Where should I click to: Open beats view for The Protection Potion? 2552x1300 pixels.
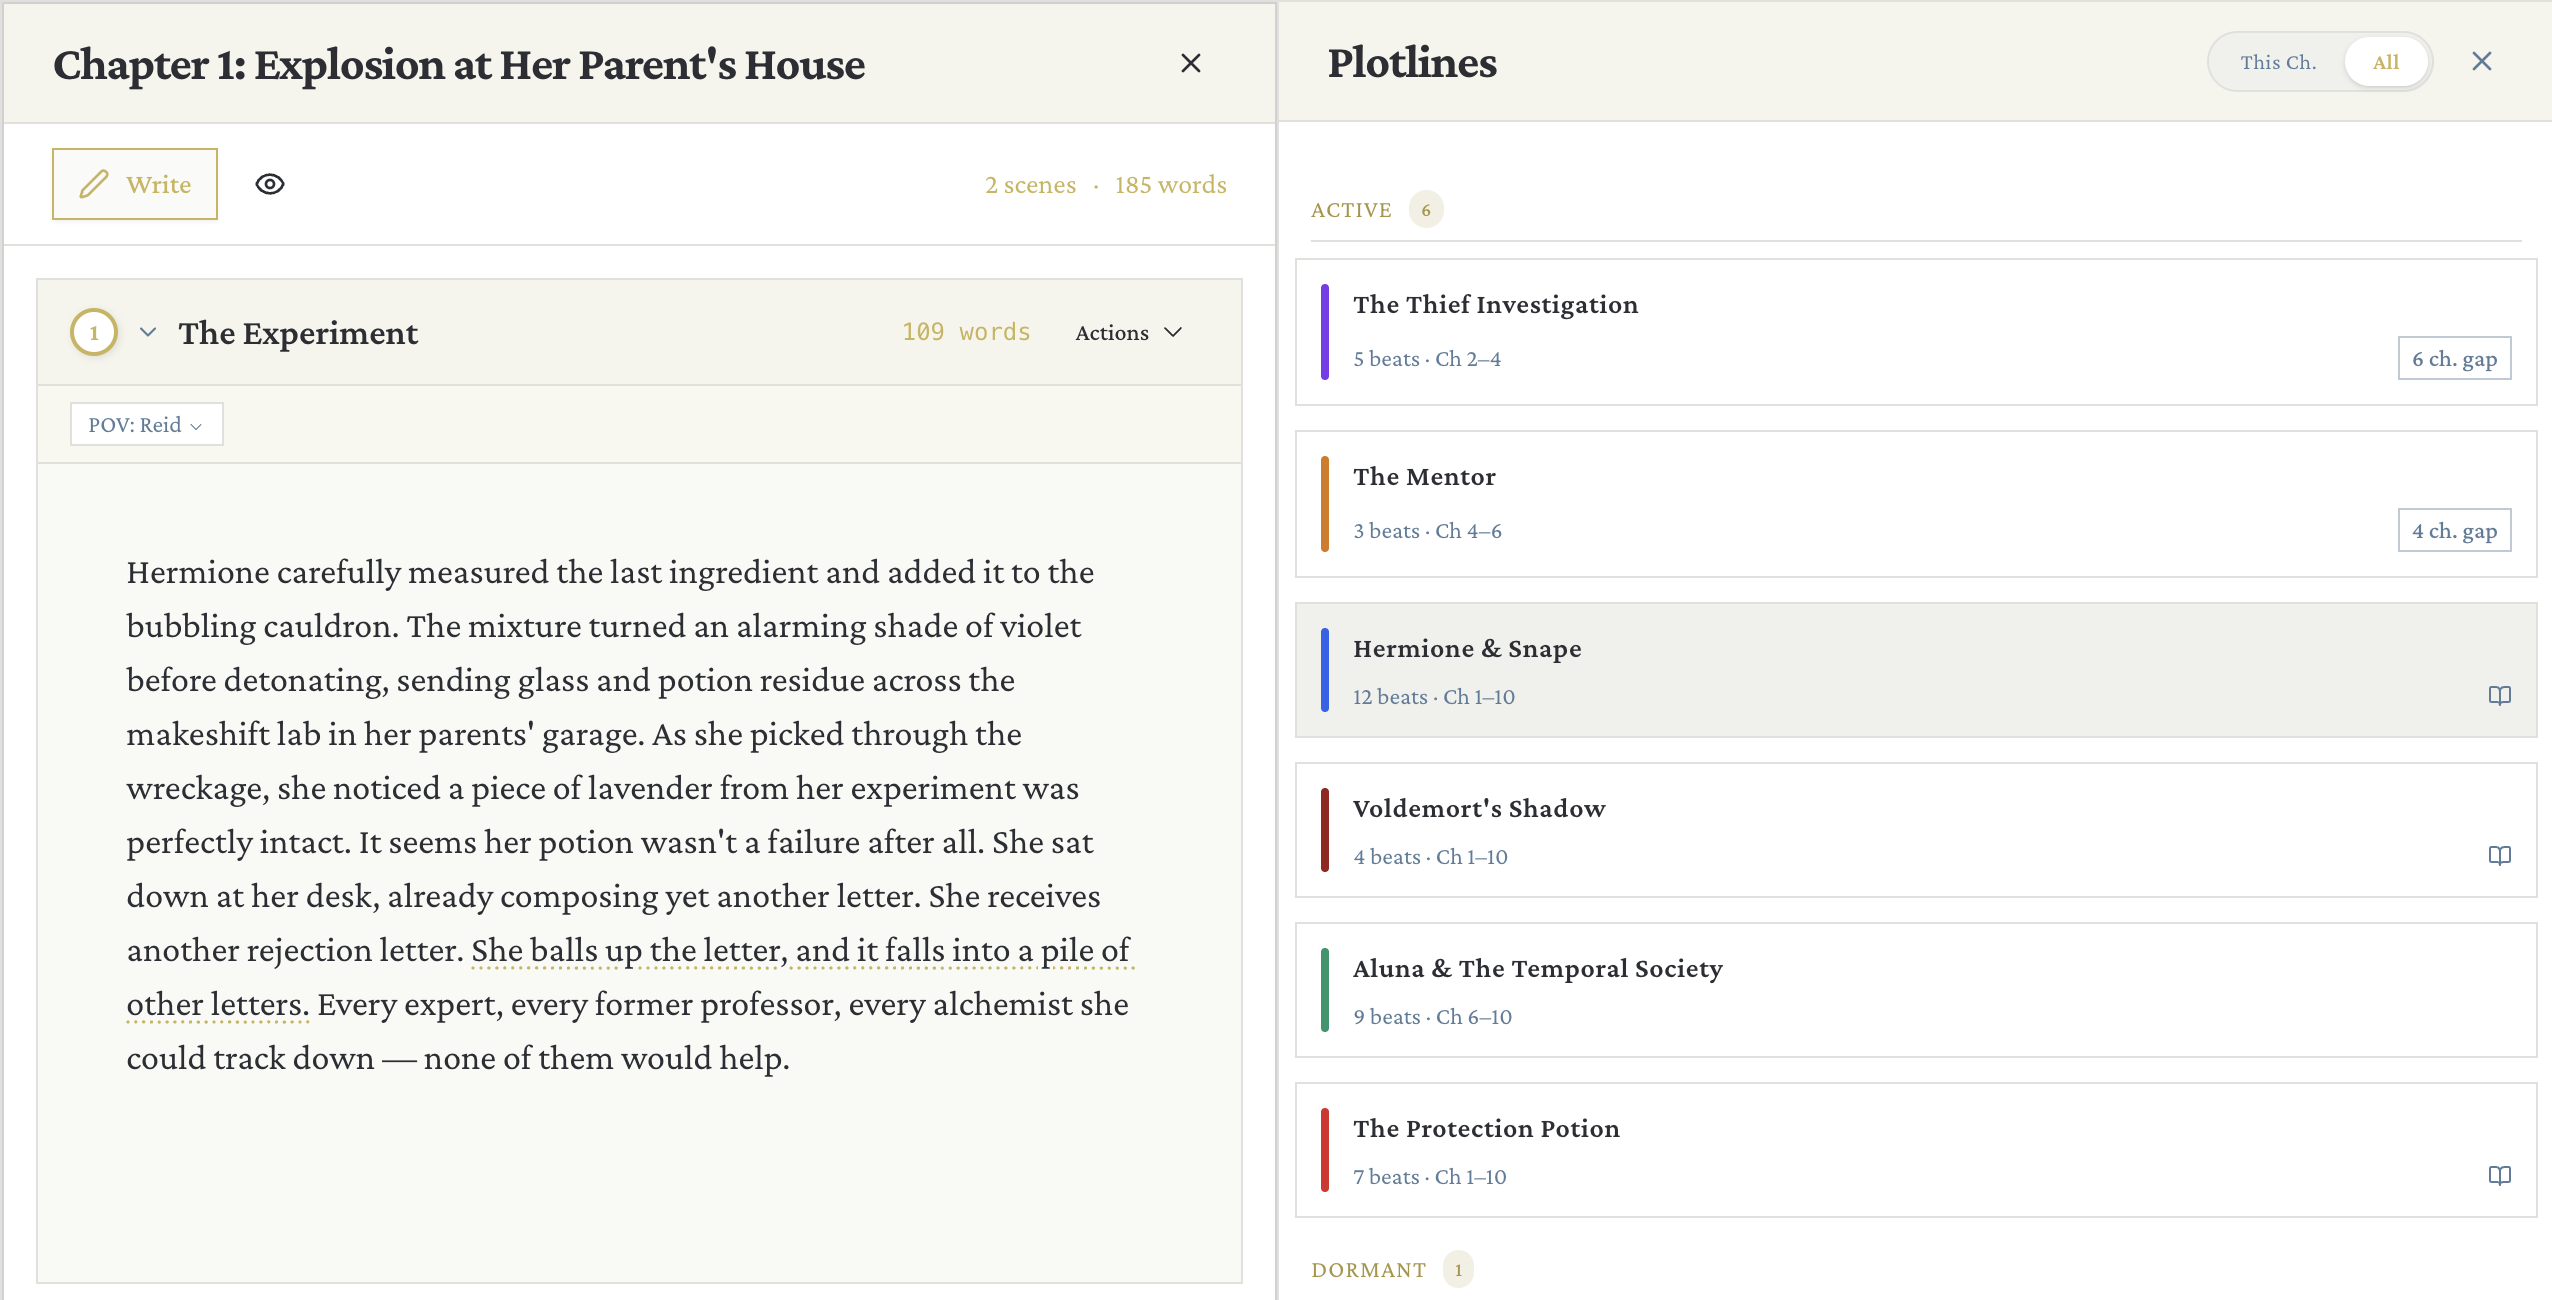[x=2502, y=1176]
